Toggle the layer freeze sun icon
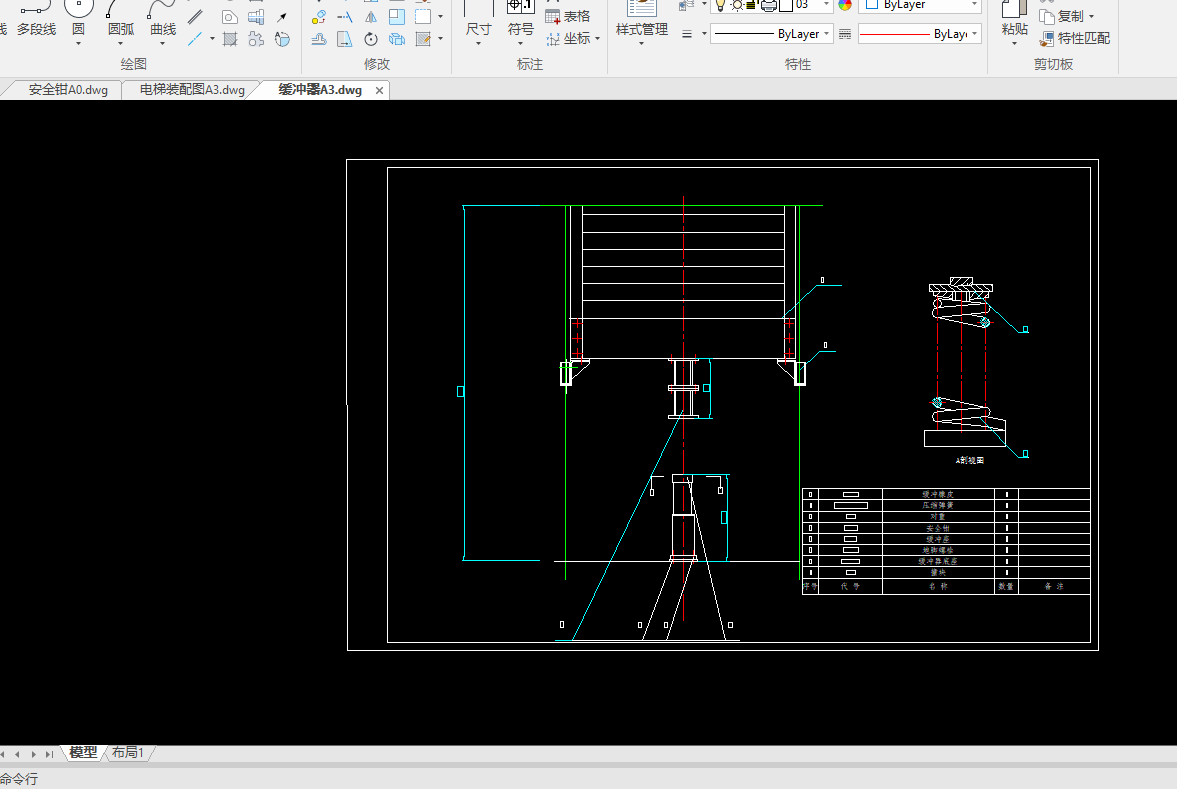This screenshot has width=1177, height=789. tap(737, 5)
